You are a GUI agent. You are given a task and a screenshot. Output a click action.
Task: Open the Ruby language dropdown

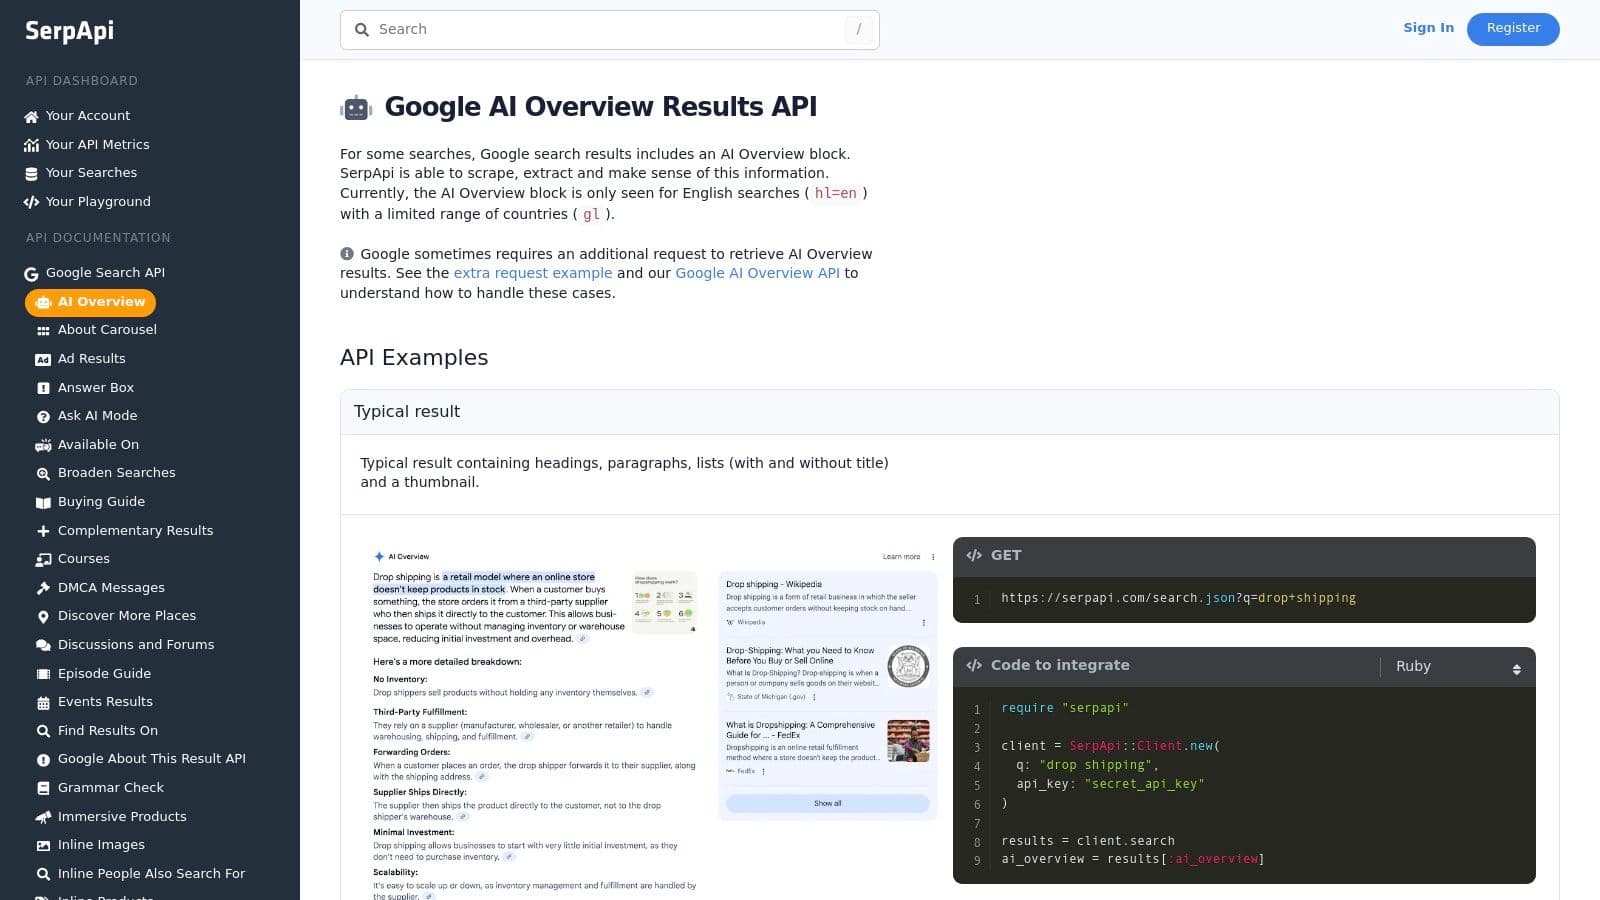(1457, 667)
